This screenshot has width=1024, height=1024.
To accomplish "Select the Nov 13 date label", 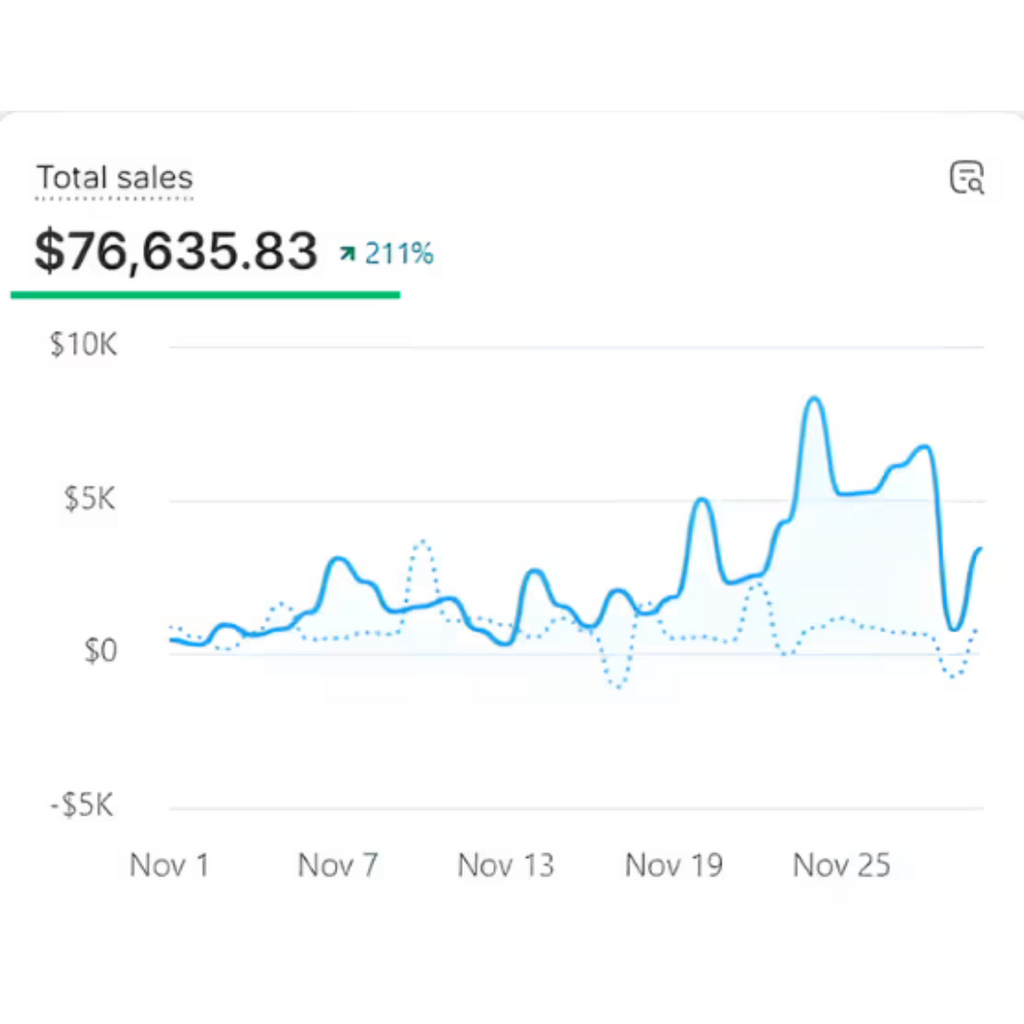I will click(505, 865).
